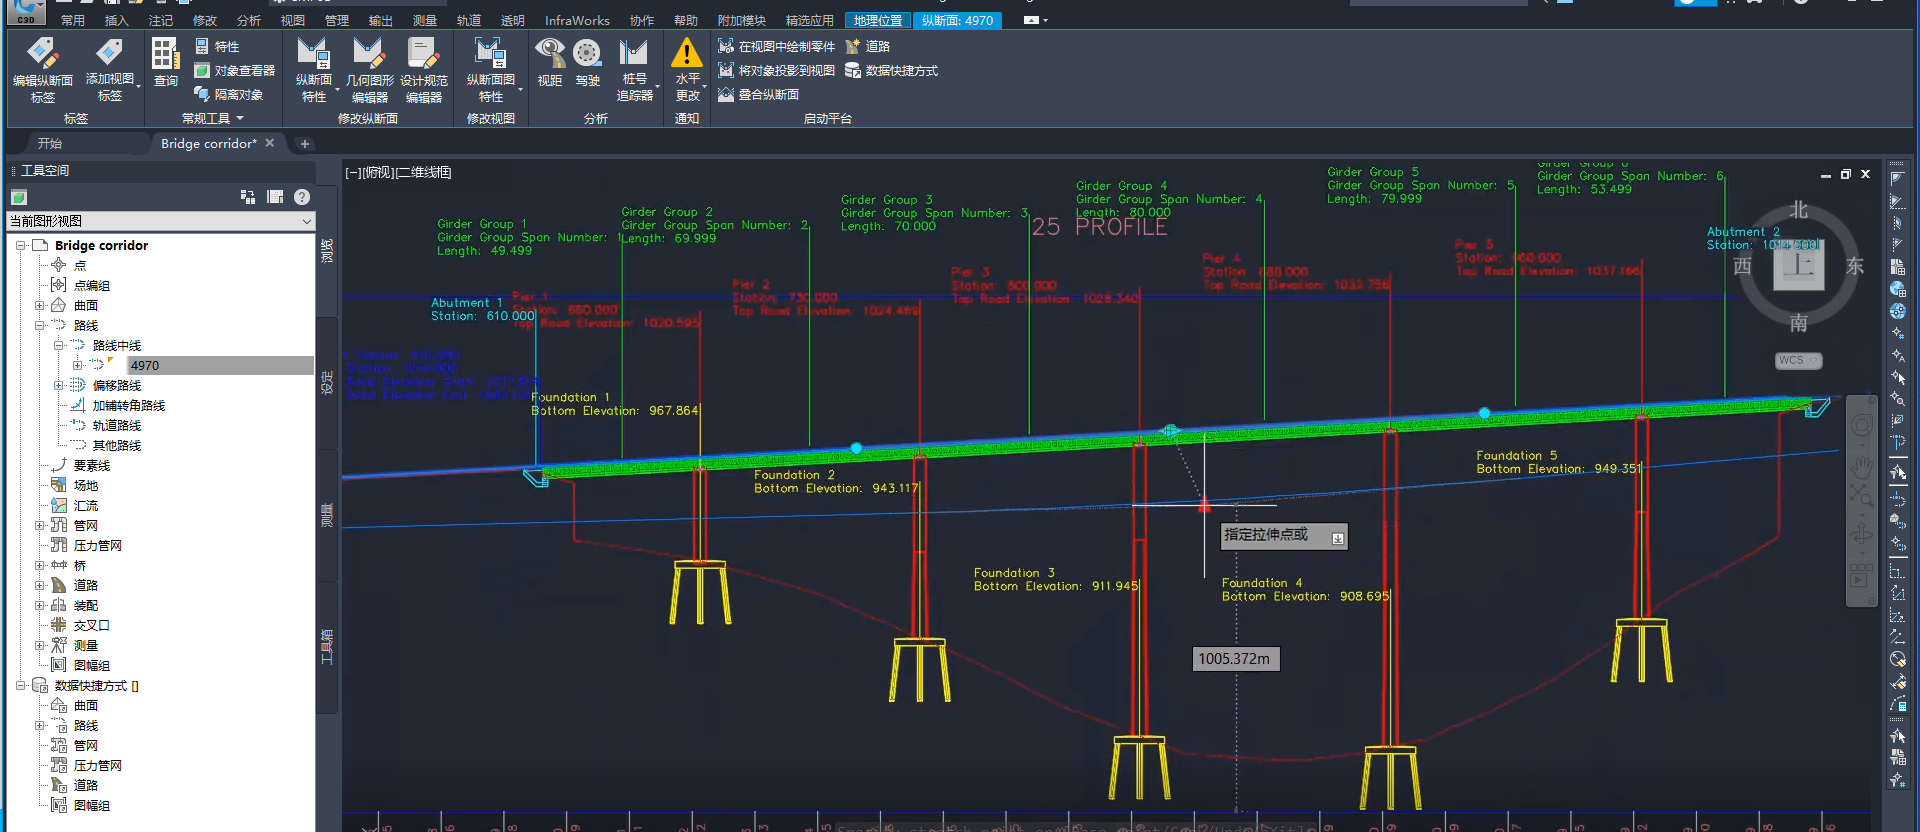Click Superimpose Profile (叠合纵断面)
Screen dimensions: 1920x832
(758, 94)
